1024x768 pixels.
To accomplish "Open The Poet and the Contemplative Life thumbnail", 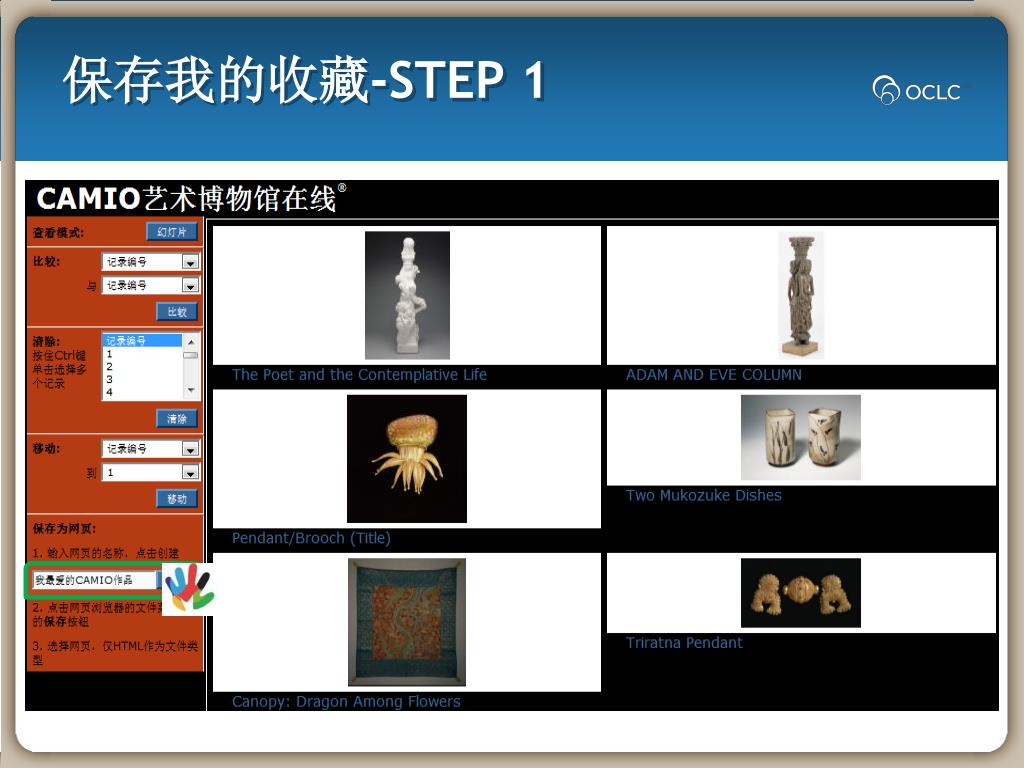I will 407,295.
